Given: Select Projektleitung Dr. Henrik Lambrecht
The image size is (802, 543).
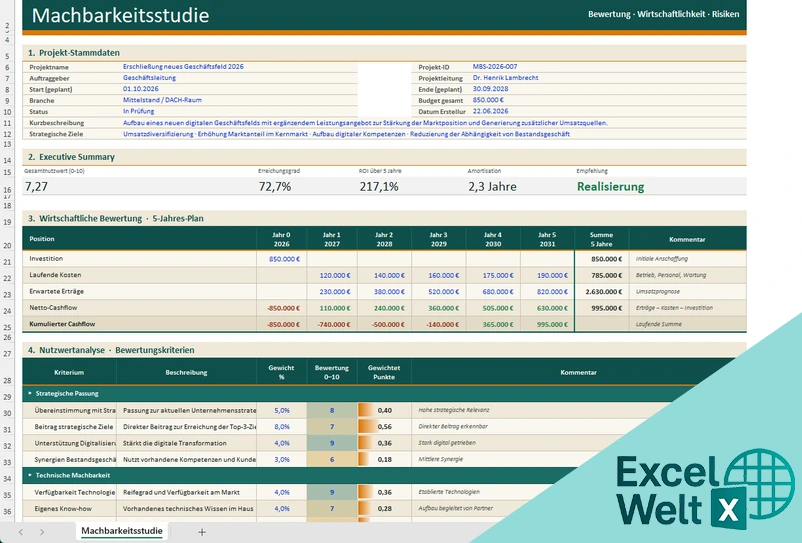Looking at the screenshot, I should point(505,78).
